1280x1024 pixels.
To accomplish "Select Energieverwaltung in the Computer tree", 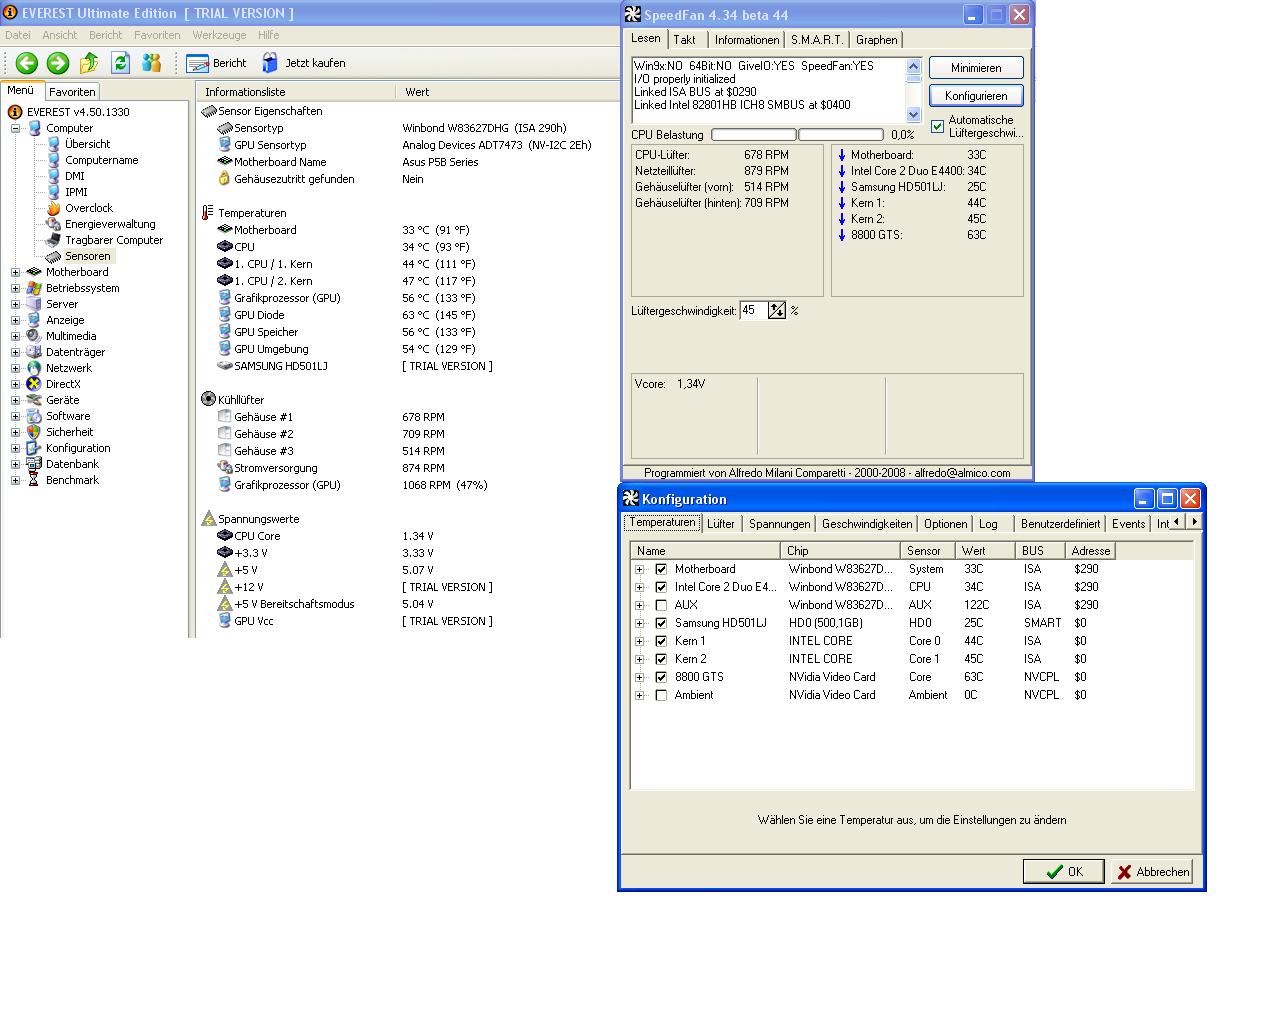I will pyautogui.click(x=110, y=224).
